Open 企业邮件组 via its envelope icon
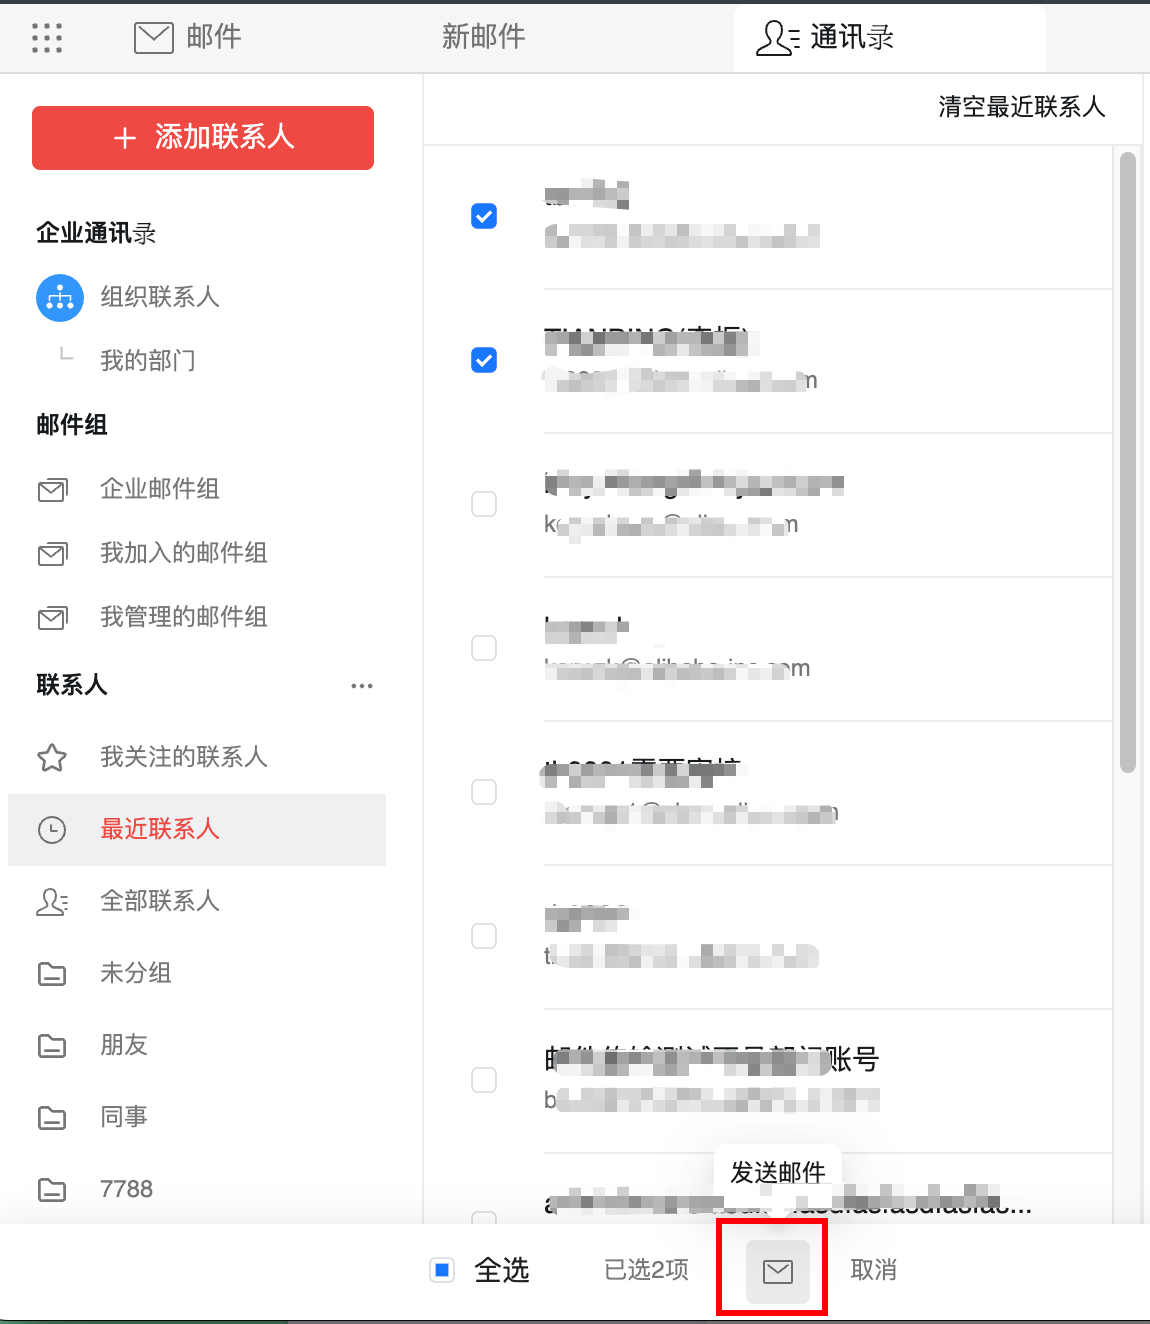Viewport: 1150px width, 1324px height. click(52, 490)
